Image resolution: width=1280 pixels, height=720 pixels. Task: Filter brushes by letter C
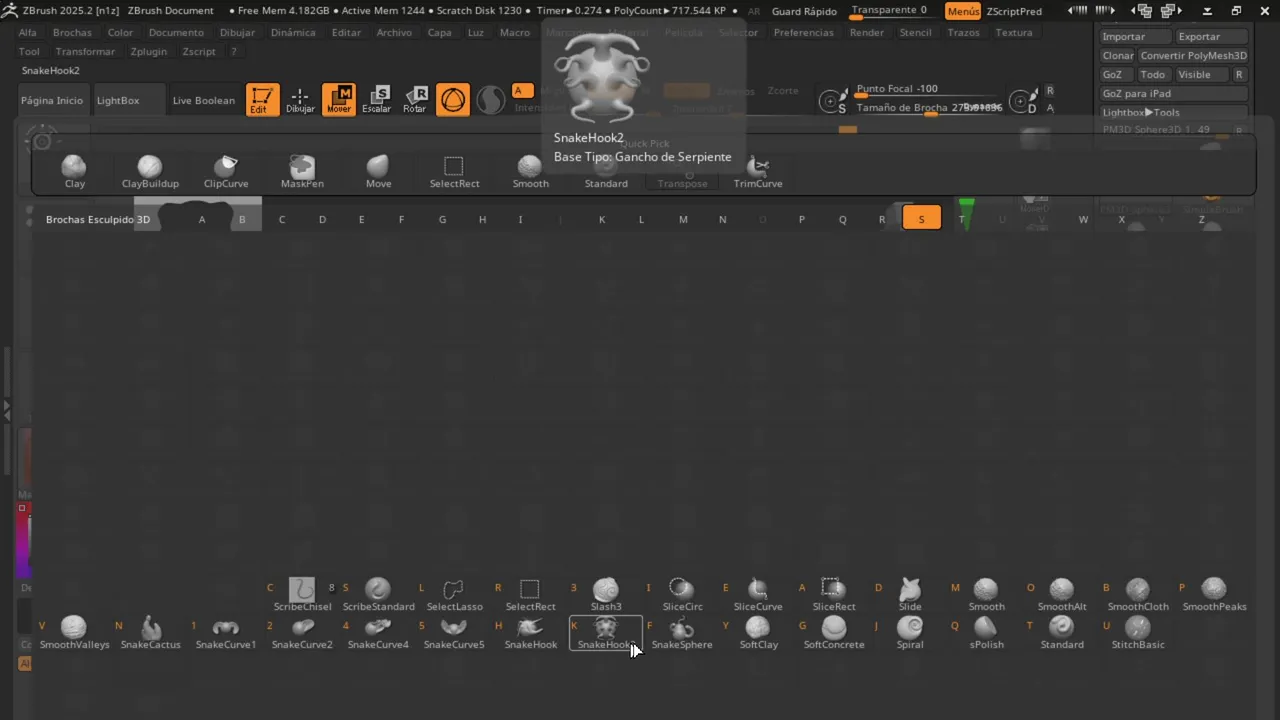[282, 219]
